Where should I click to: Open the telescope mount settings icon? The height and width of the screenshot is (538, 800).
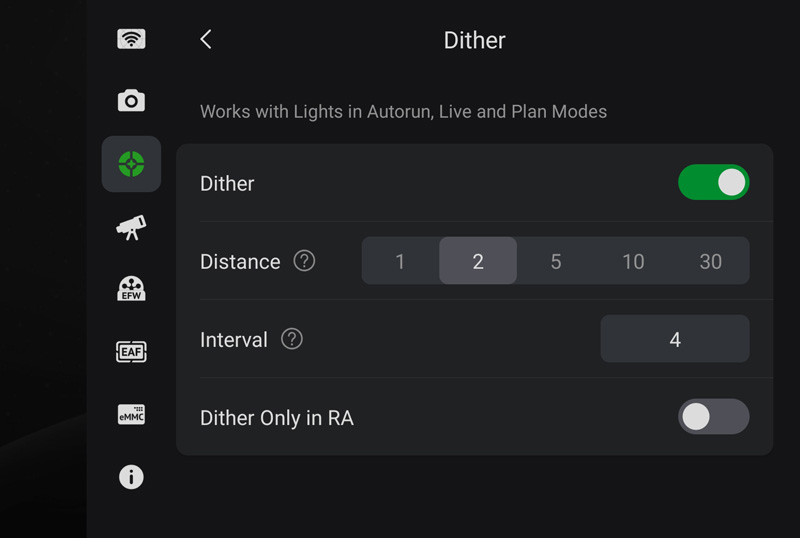131,227
